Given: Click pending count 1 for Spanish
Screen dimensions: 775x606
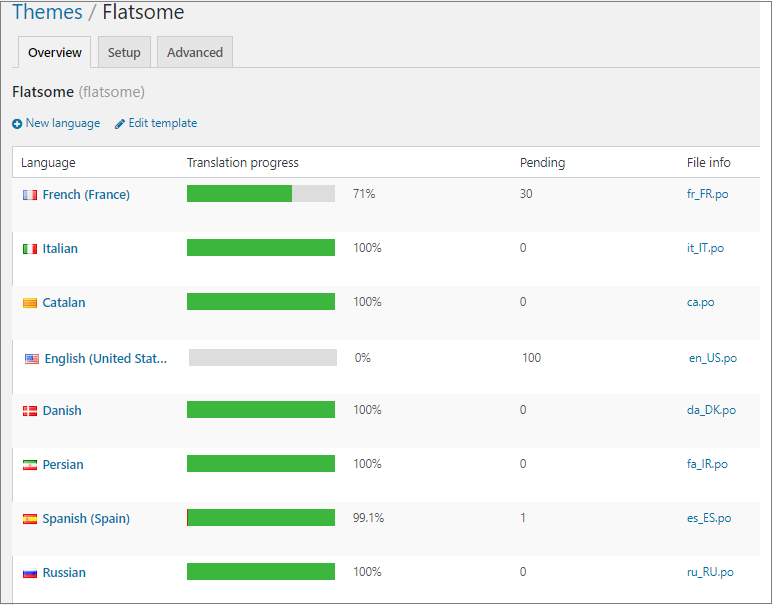Looking at the screenshot, I should [522, 518].
